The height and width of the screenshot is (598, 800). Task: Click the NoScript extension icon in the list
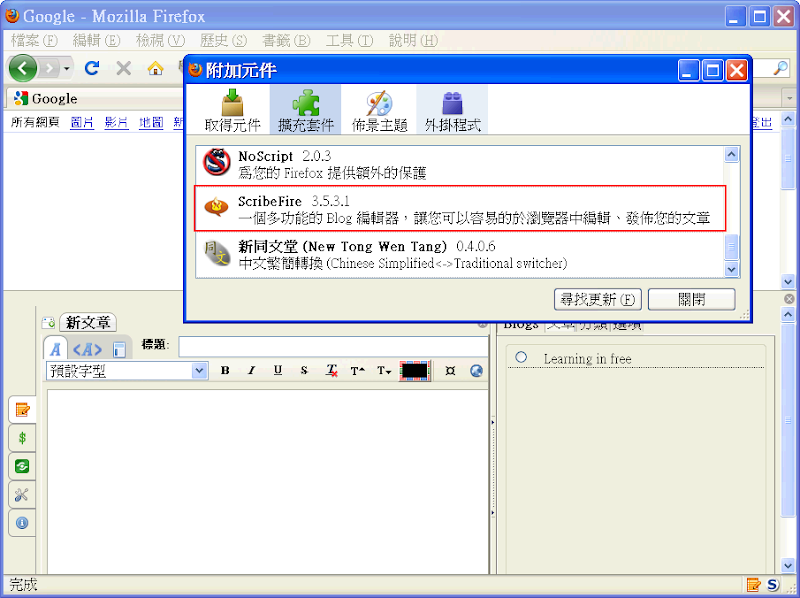(217, 163)
